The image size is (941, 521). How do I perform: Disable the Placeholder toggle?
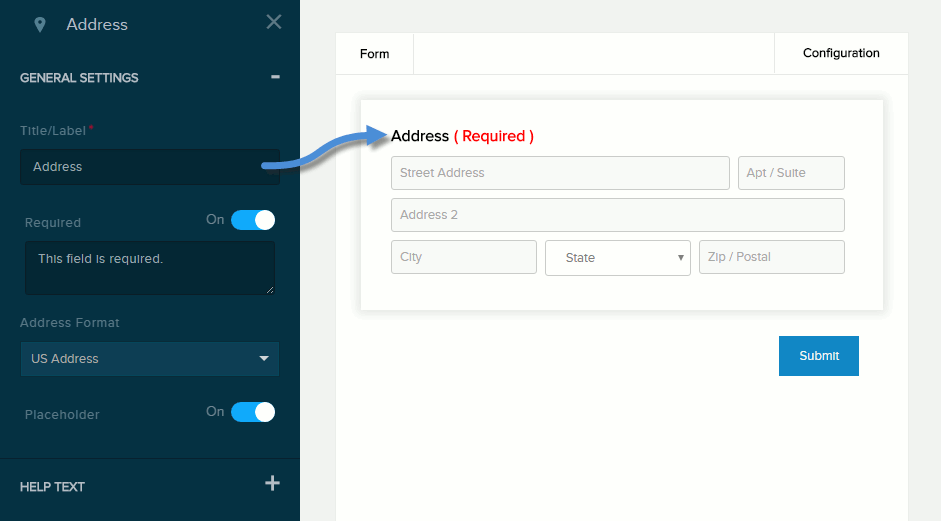click(252, 412)
